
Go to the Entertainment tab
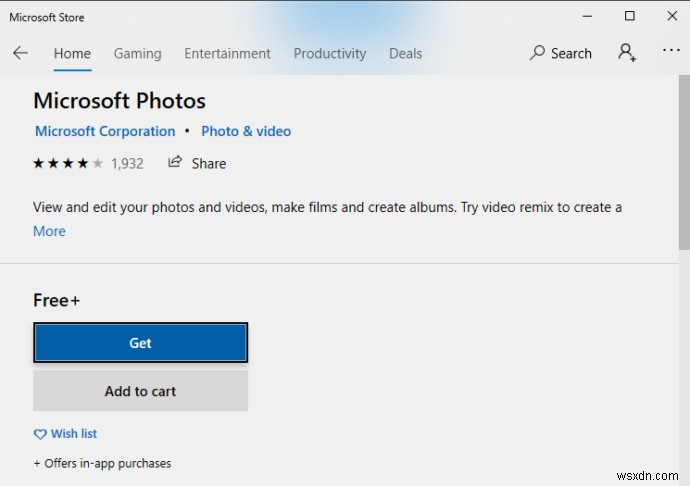tap(227, 53)
